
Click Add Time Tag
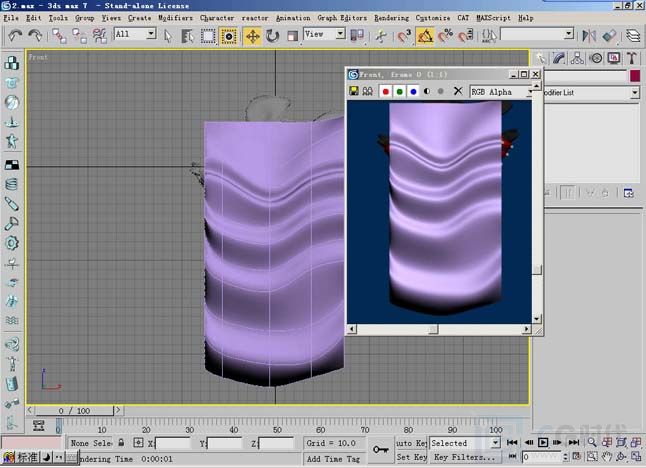pyautogui.click(x=333, y=459)
